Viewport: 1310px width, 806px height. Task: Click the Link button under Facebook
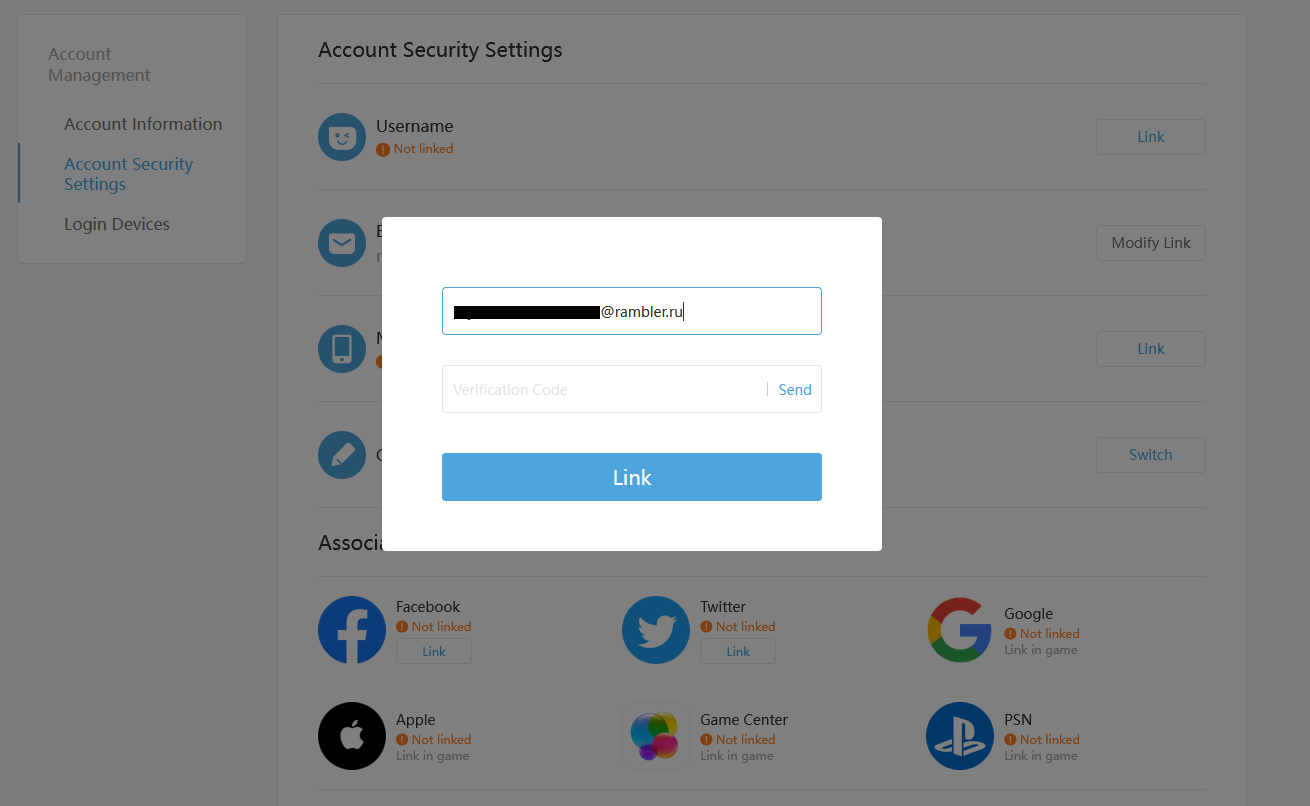(434, 651)
